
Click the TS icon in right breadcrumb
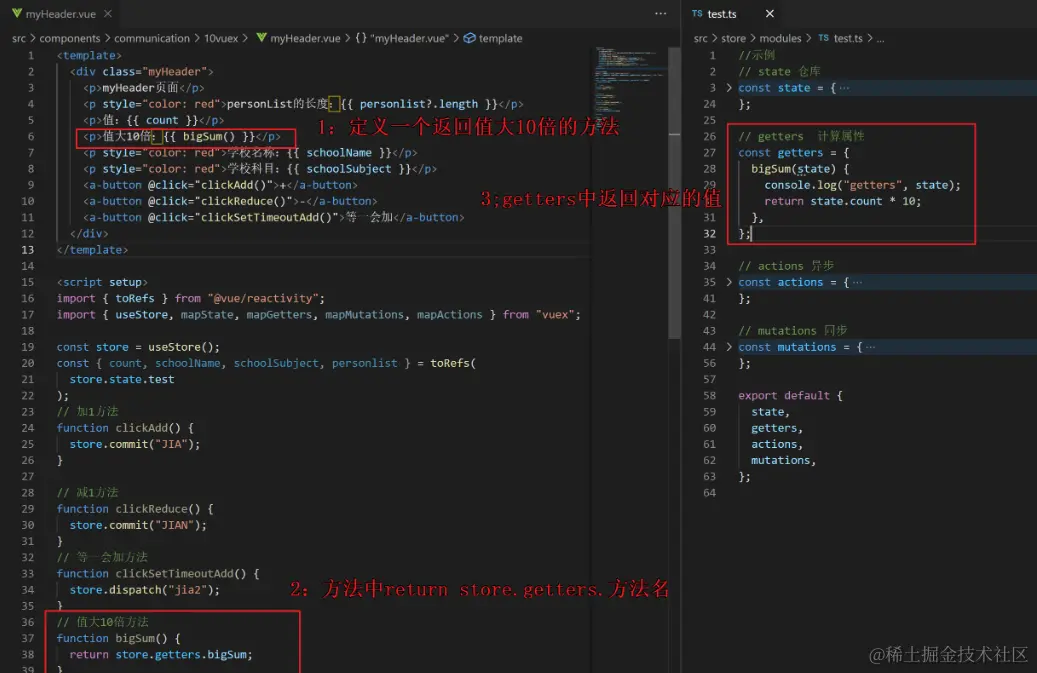[823, 38]
